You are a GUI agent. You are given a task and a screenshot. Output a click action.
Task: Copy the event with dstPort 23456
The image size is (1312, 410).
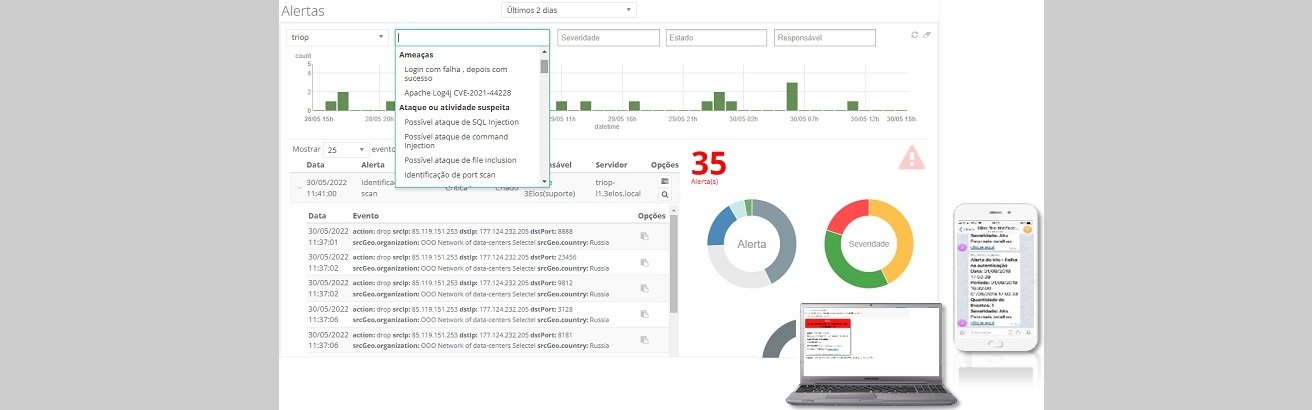(x=645, y=262)
